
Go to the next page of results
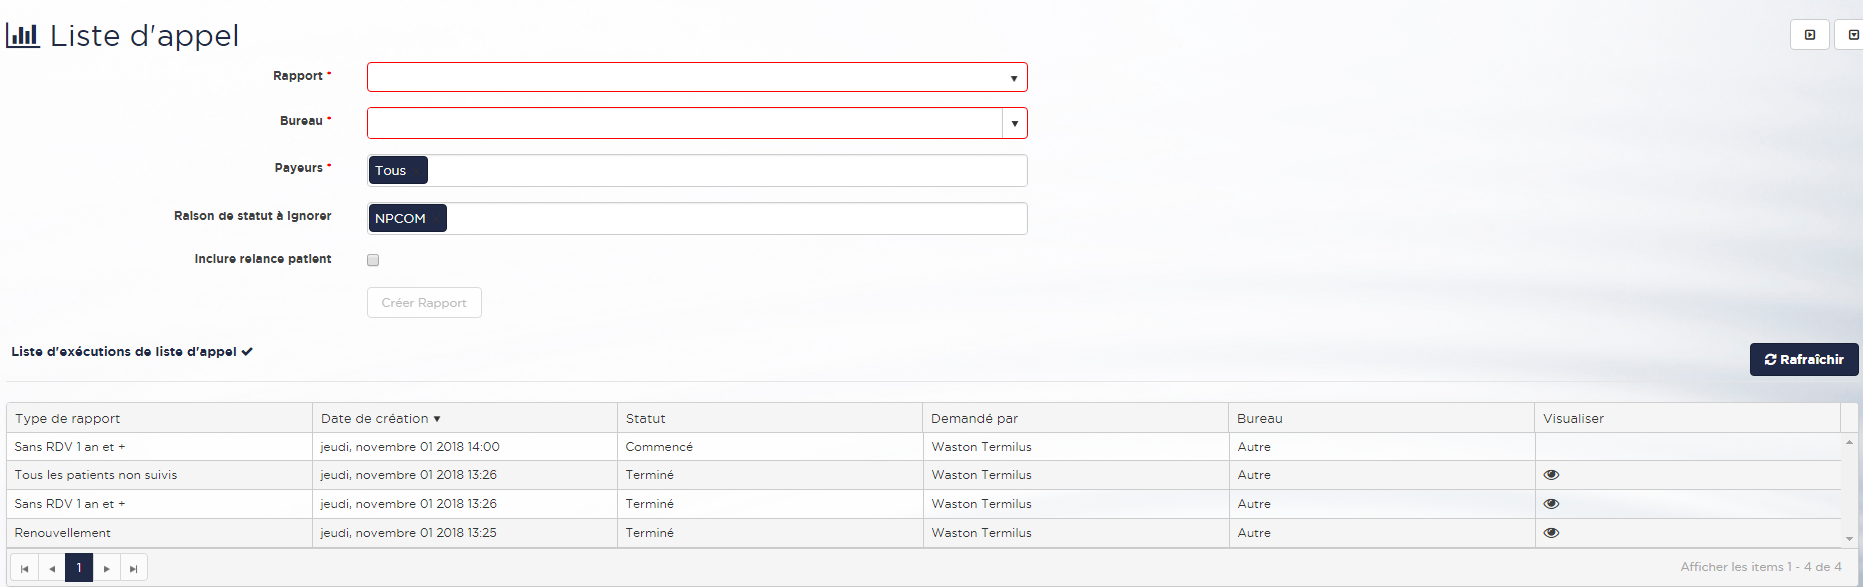pyautogui.click(x=107, y=568)
